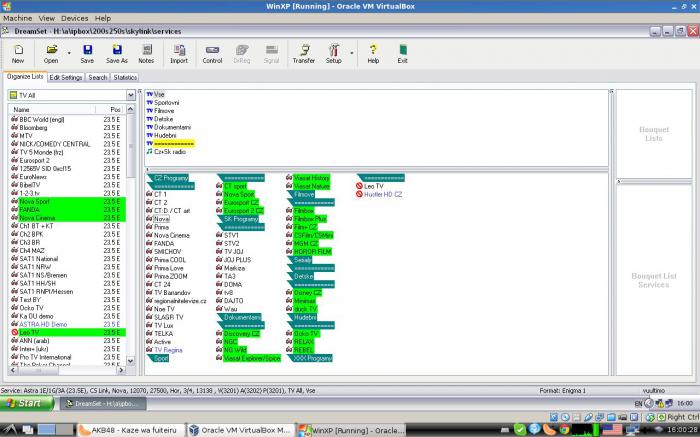Viewport: 700px width, 437px height.
Task: Select Eurosport 2 in the left service list
Action: [67, 160]
